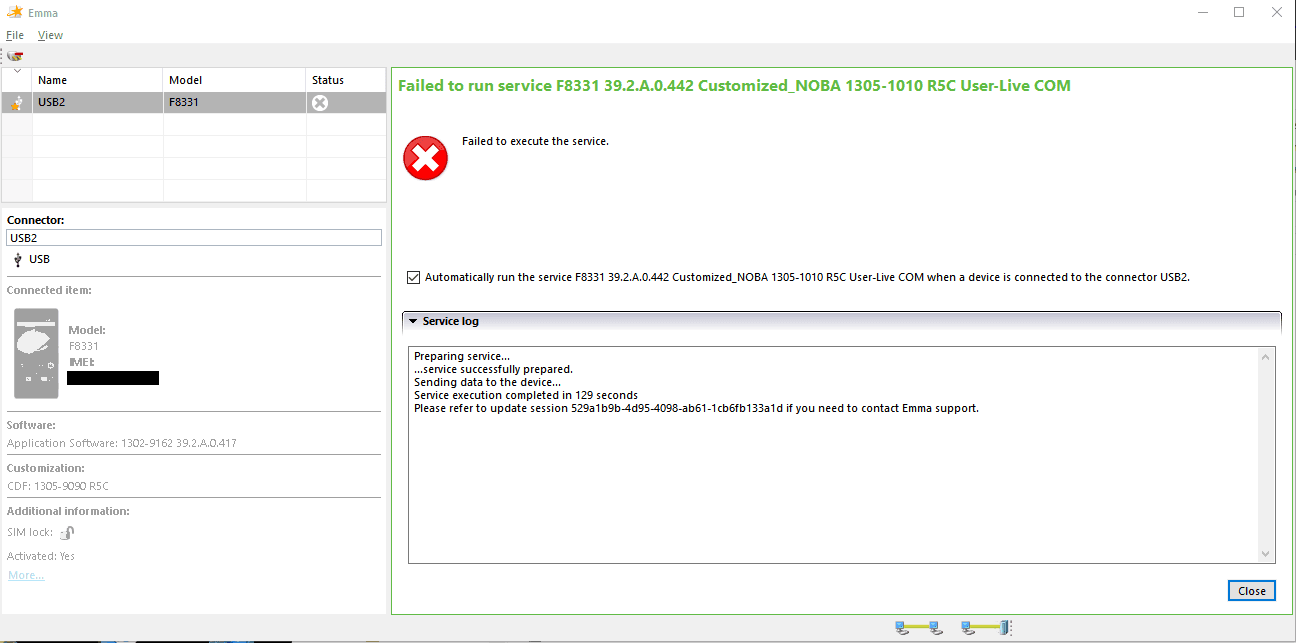Click the SIM lock unlocked padlock icon

click(x=67, y=533)
